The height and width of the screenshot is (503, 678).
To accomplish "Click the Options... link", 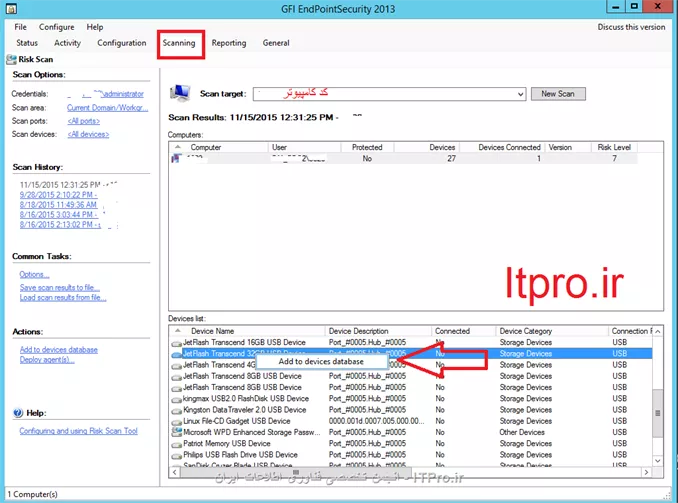I will (35, 275).
